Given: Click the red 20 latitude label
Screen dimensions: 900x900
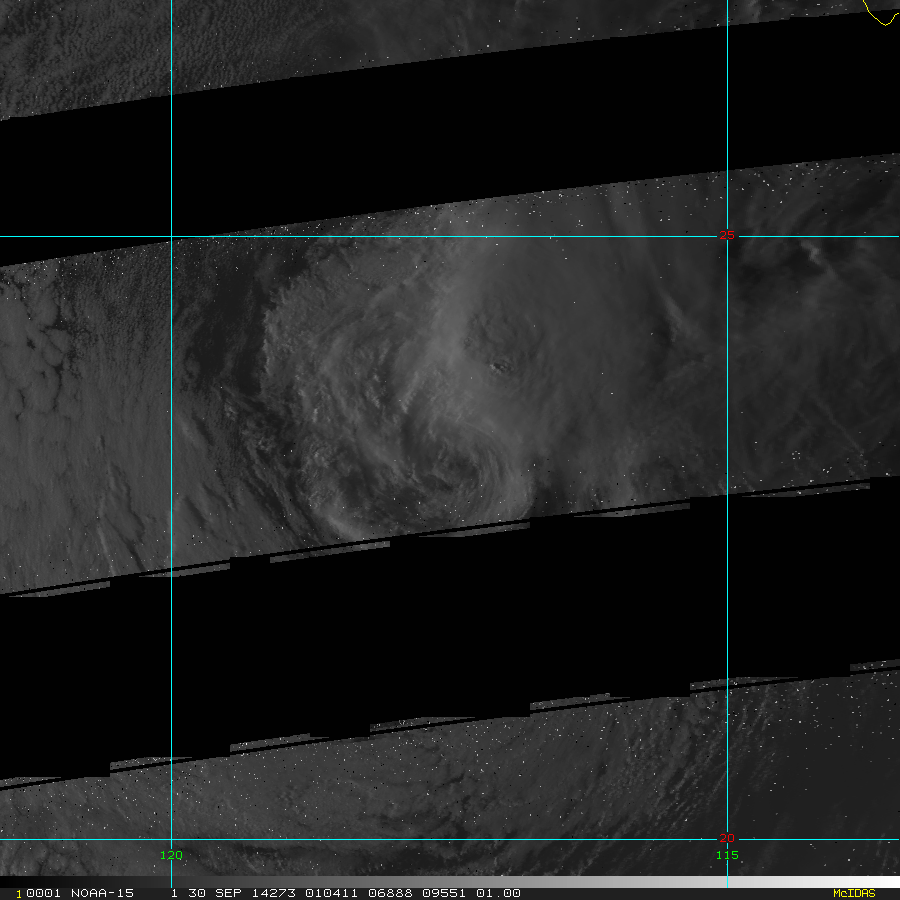Looking at the screenshot, I should [x=726, y=838].
